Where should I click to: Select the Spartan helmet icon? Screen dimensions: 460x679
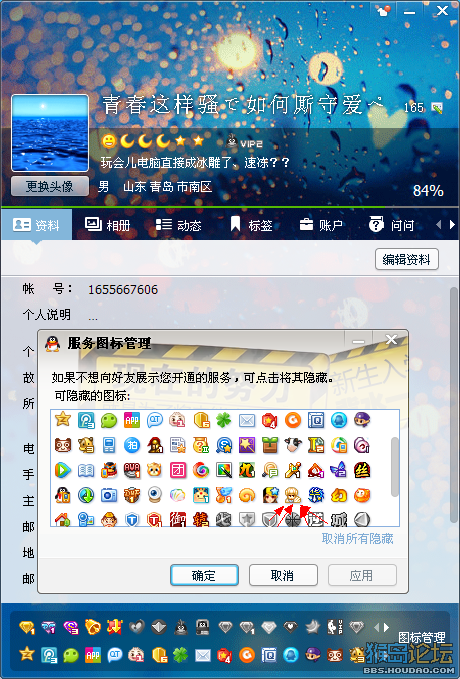pos(155,445)
